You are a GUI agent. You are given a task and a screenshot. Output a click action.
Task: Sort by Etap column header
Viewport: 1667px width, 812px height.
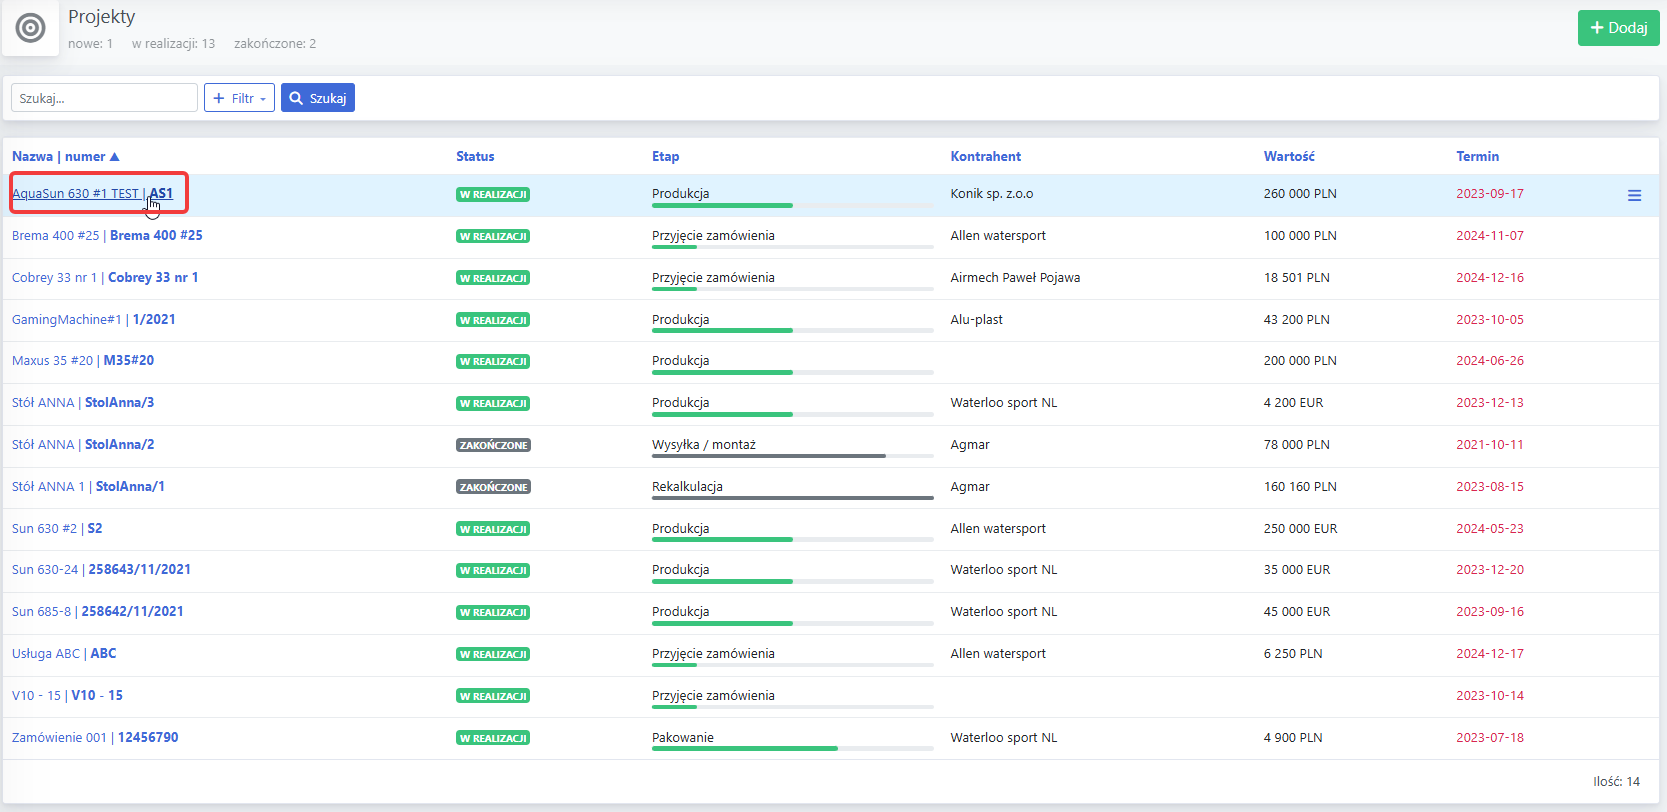pyautogui.click(x=665, y=157)
